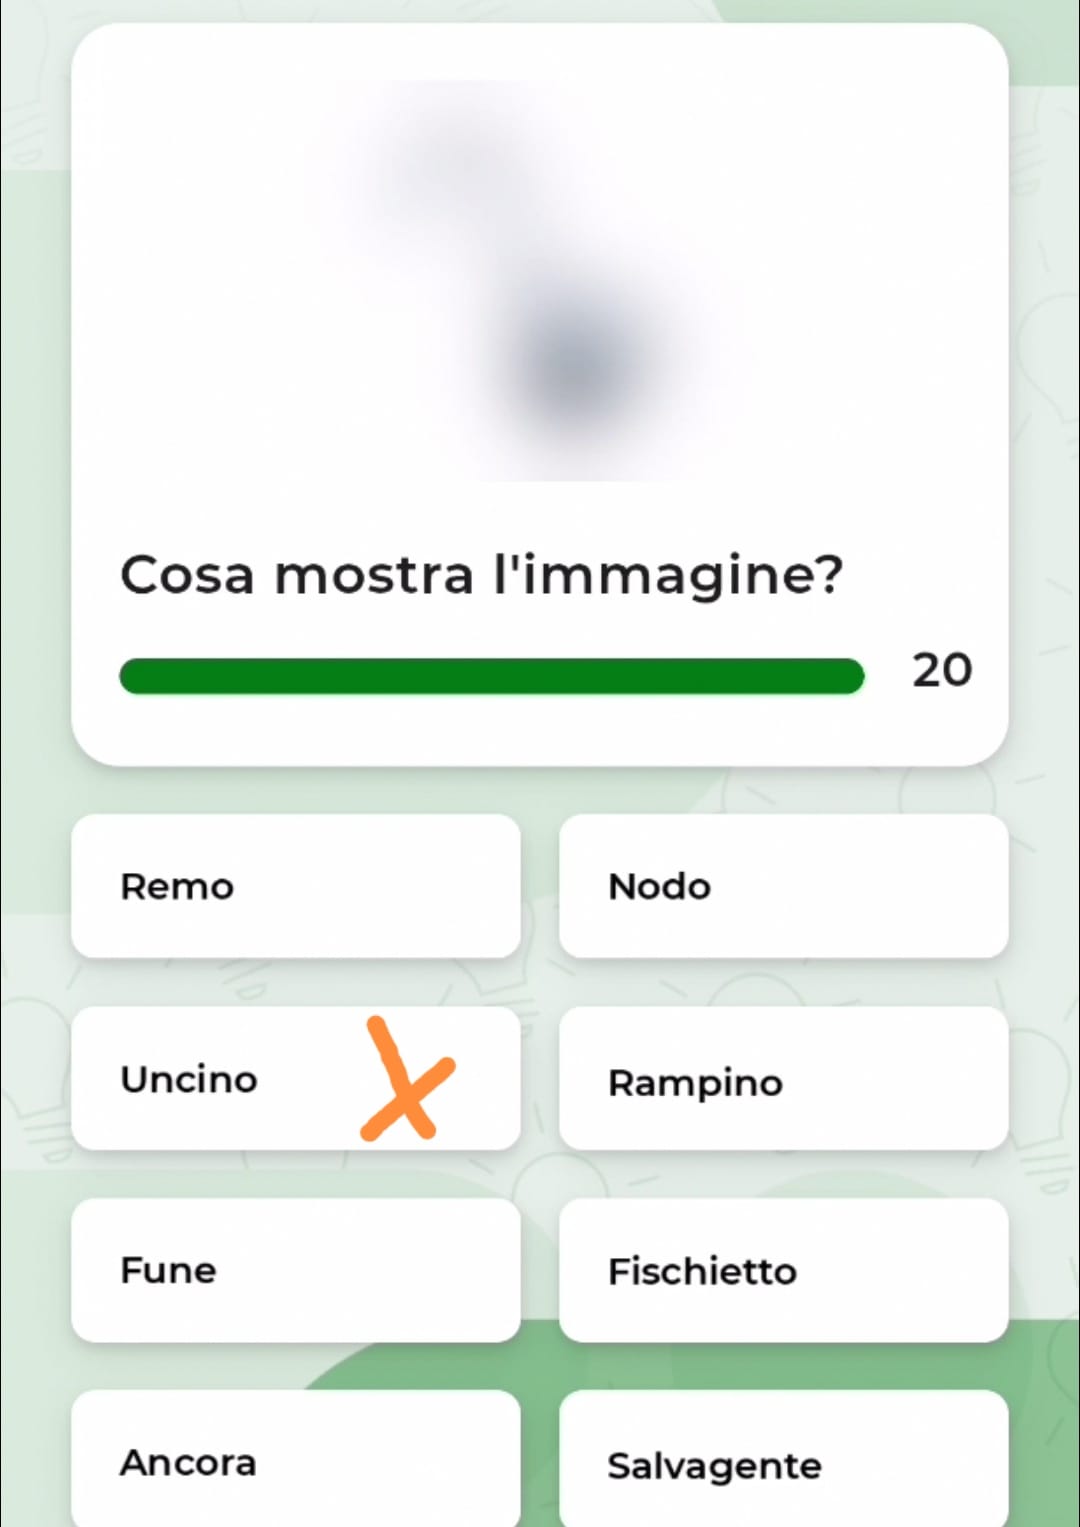The height and width of the screenshot is (1527, 1080).
Task: Tap the blurred quiz image
Action: pyautogui.click(x=540, y=280)
